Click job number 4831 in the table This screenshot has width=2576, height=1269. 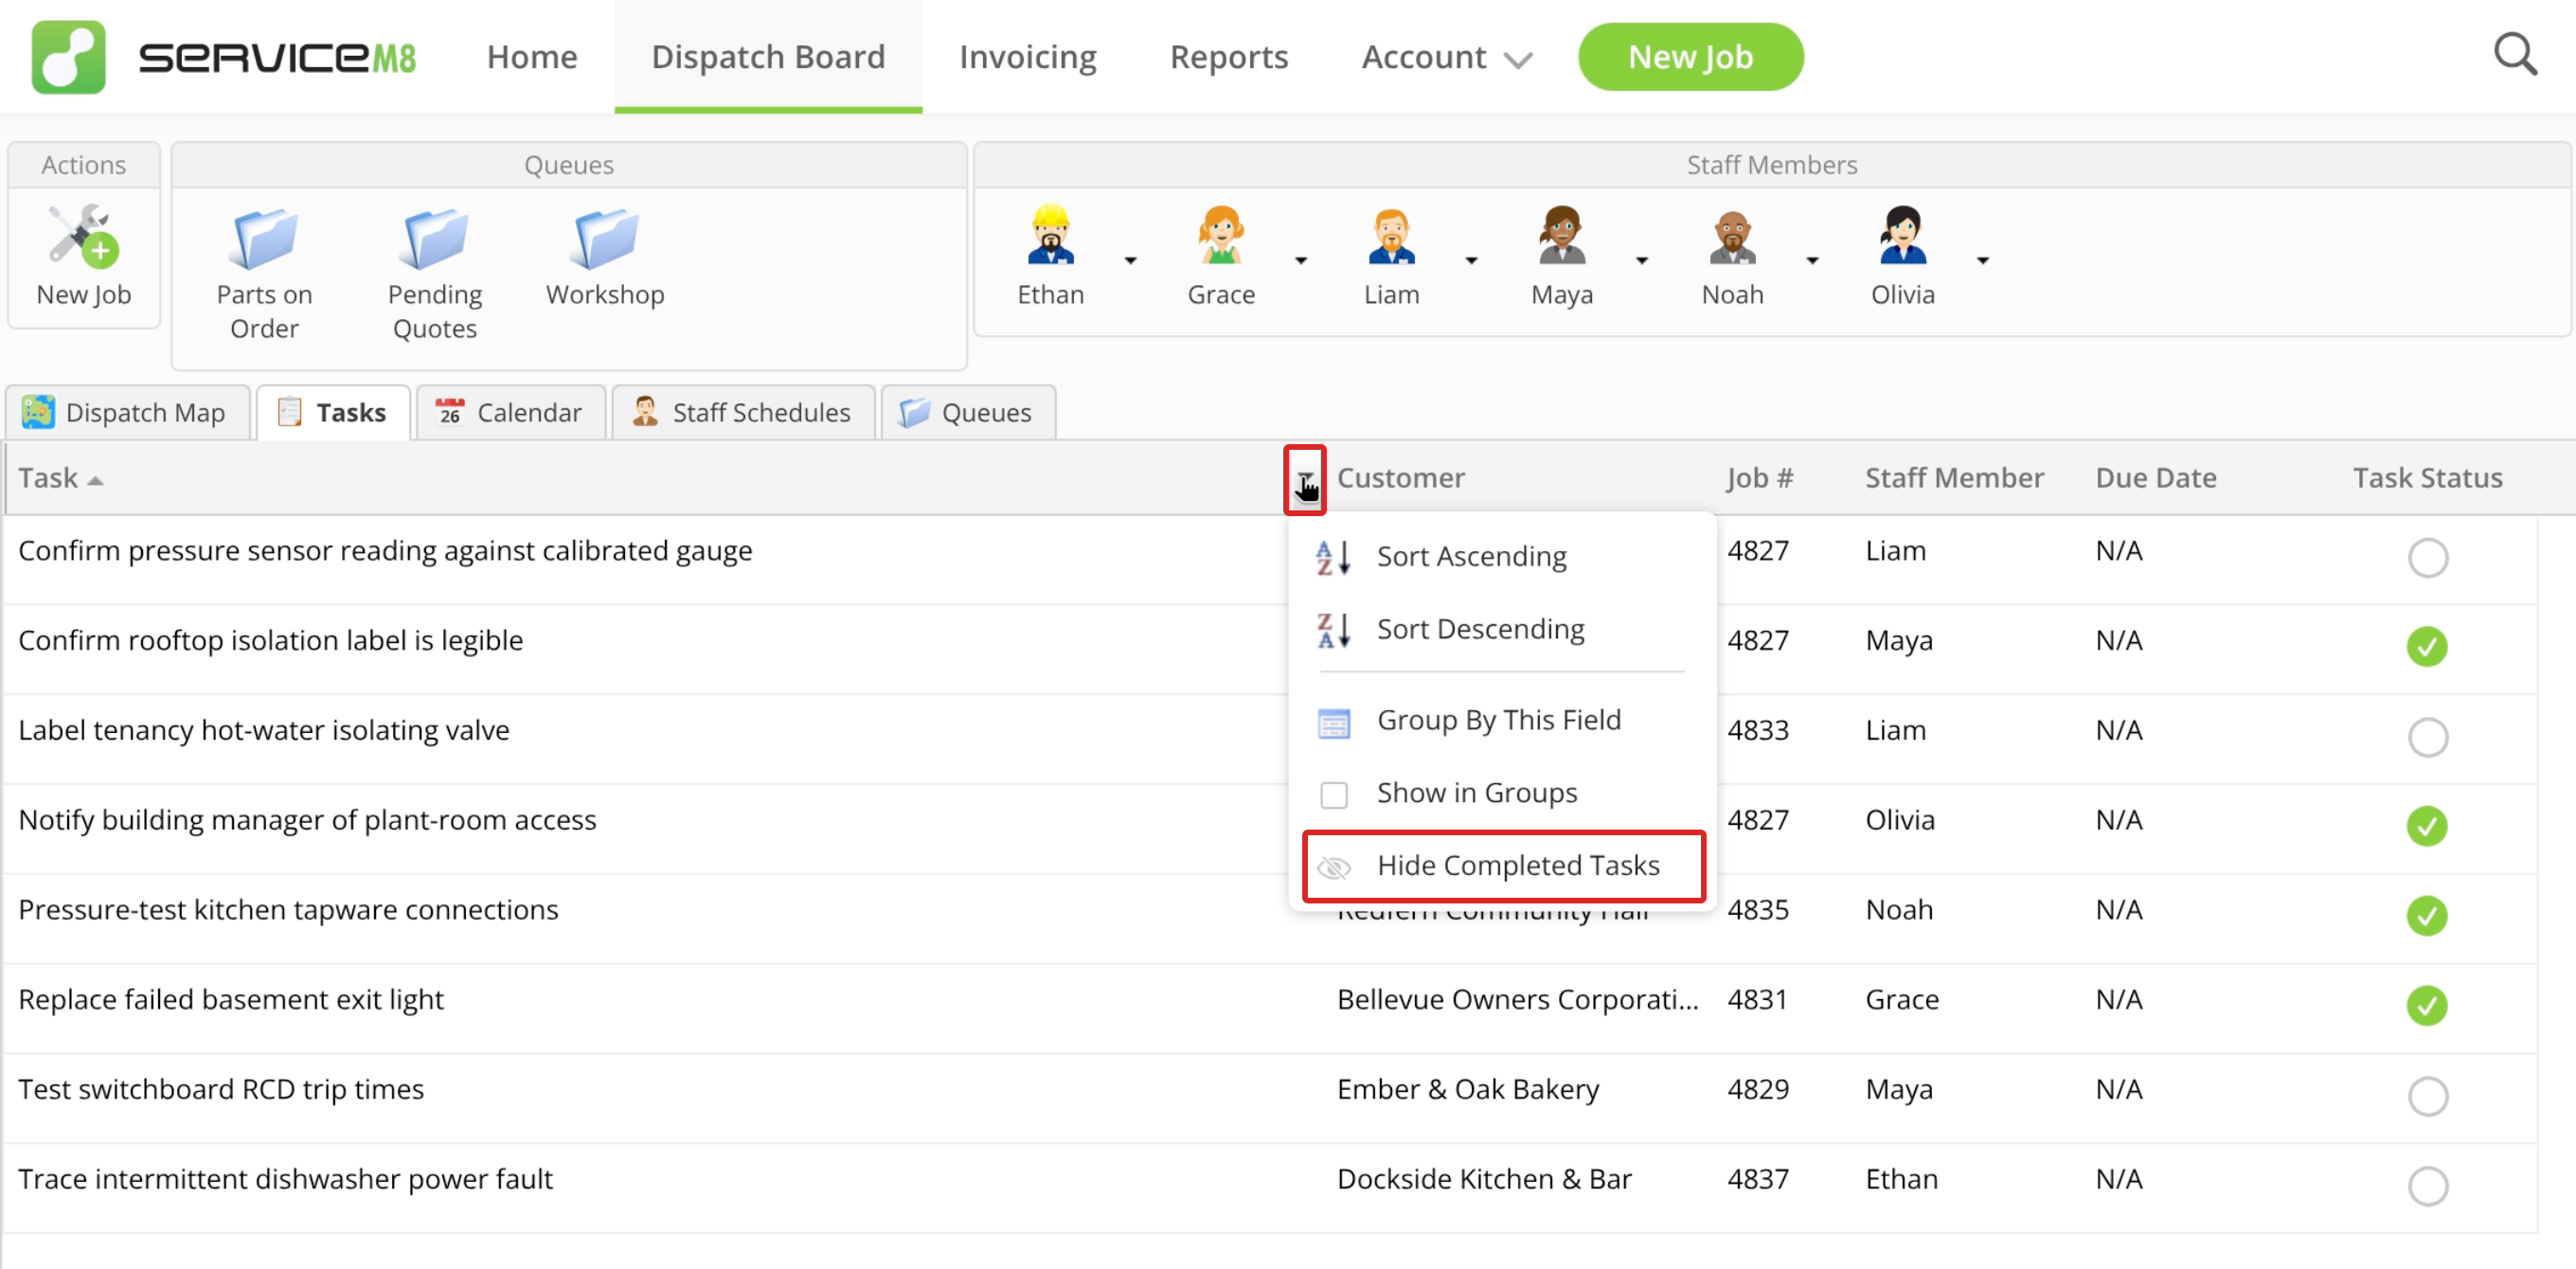tap(1756, 999)
